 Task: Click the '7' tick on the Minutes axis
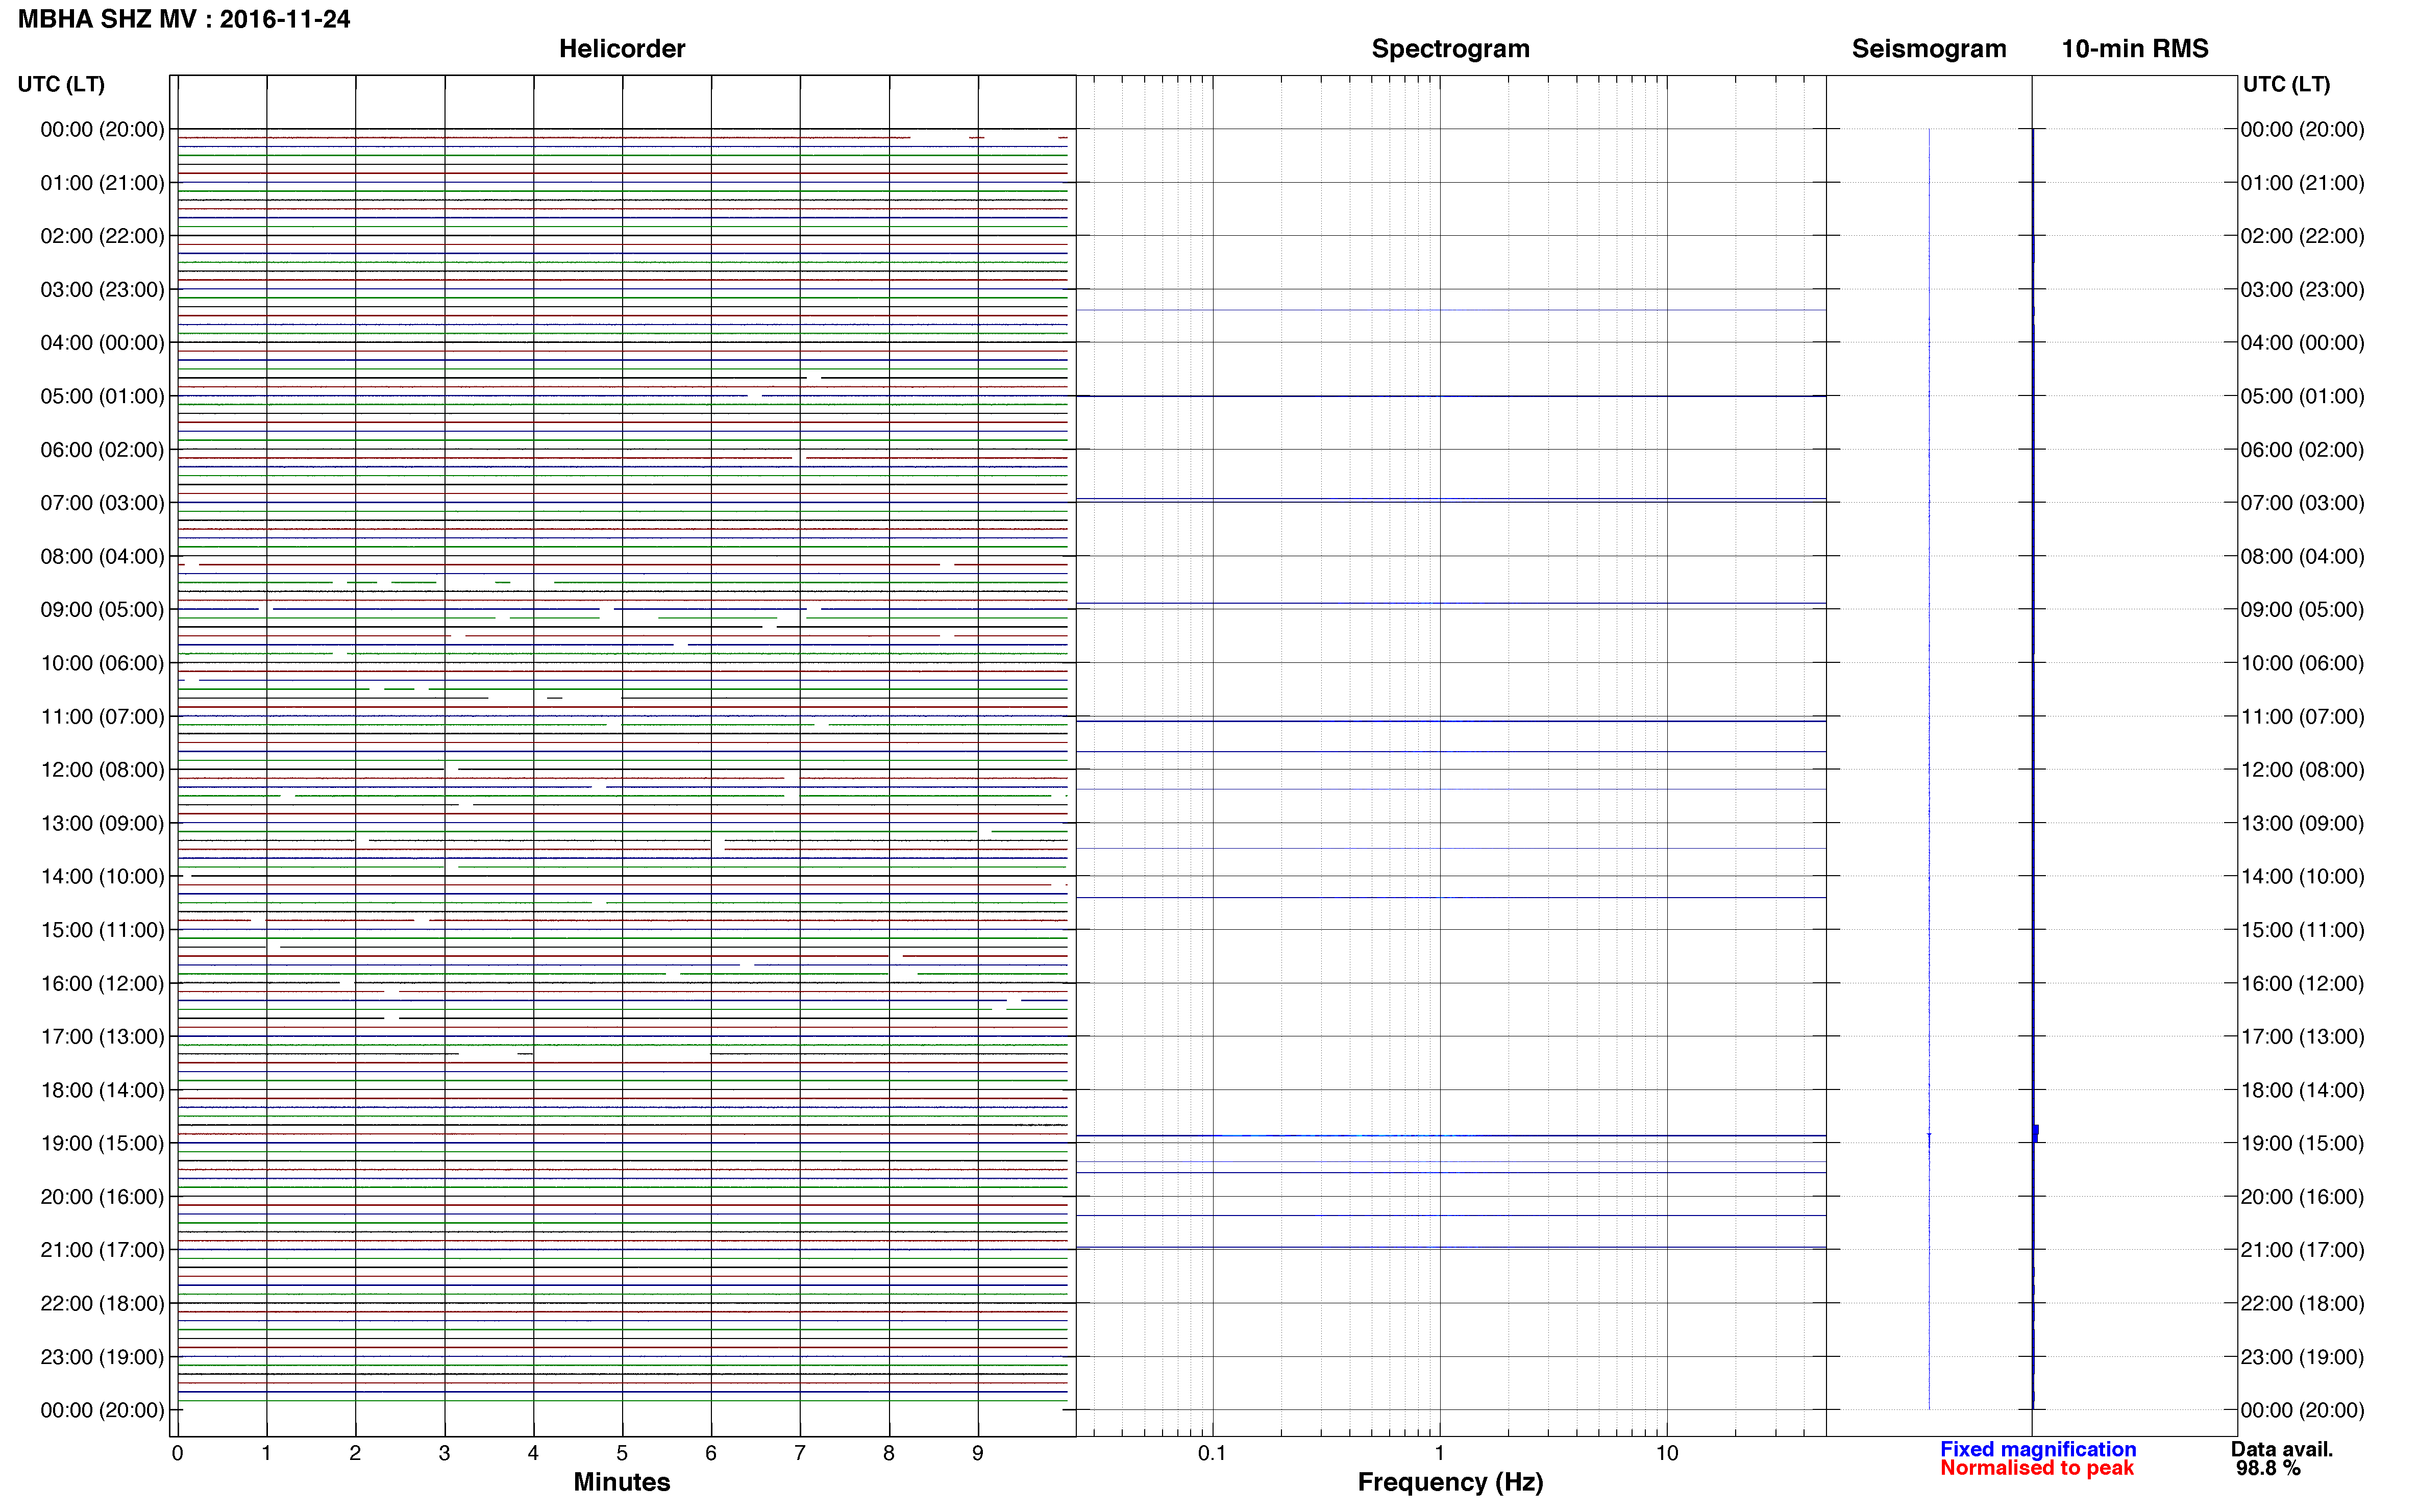click(800, 1453)
